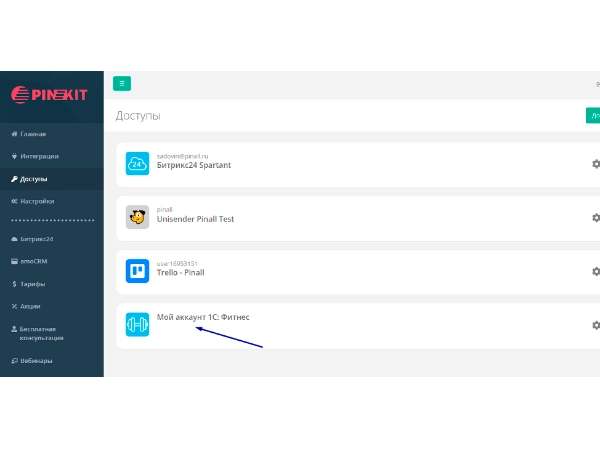Image resolution: width=600 pixels, height=450 pixels.
Task: Click the 1С Фитнес dumbbell icon
Action: click(138, 325)
